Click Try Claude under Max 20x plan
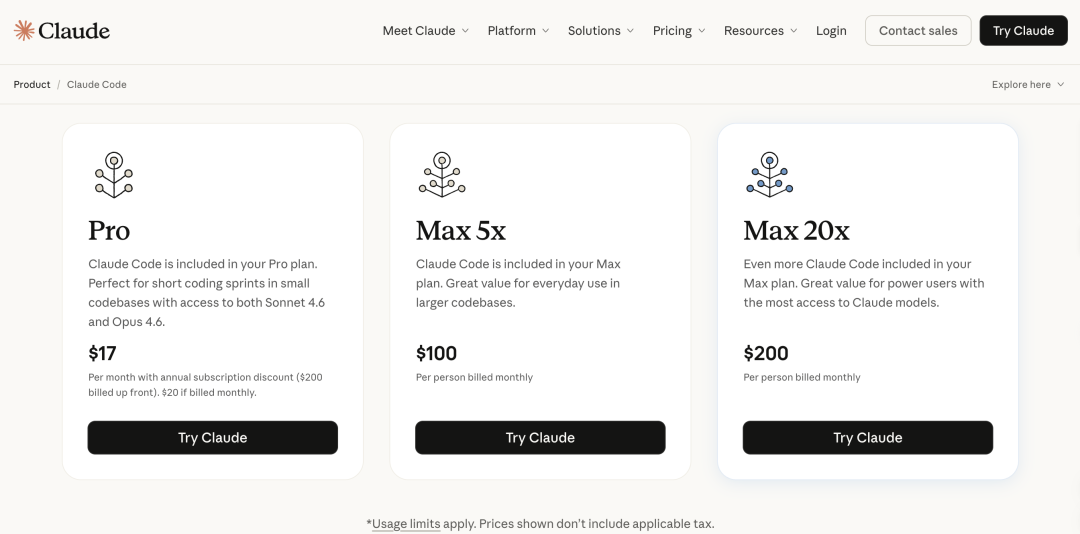The height and width of the screenshot is (534, 1080). pyautogui.click(x=868, y=438)
